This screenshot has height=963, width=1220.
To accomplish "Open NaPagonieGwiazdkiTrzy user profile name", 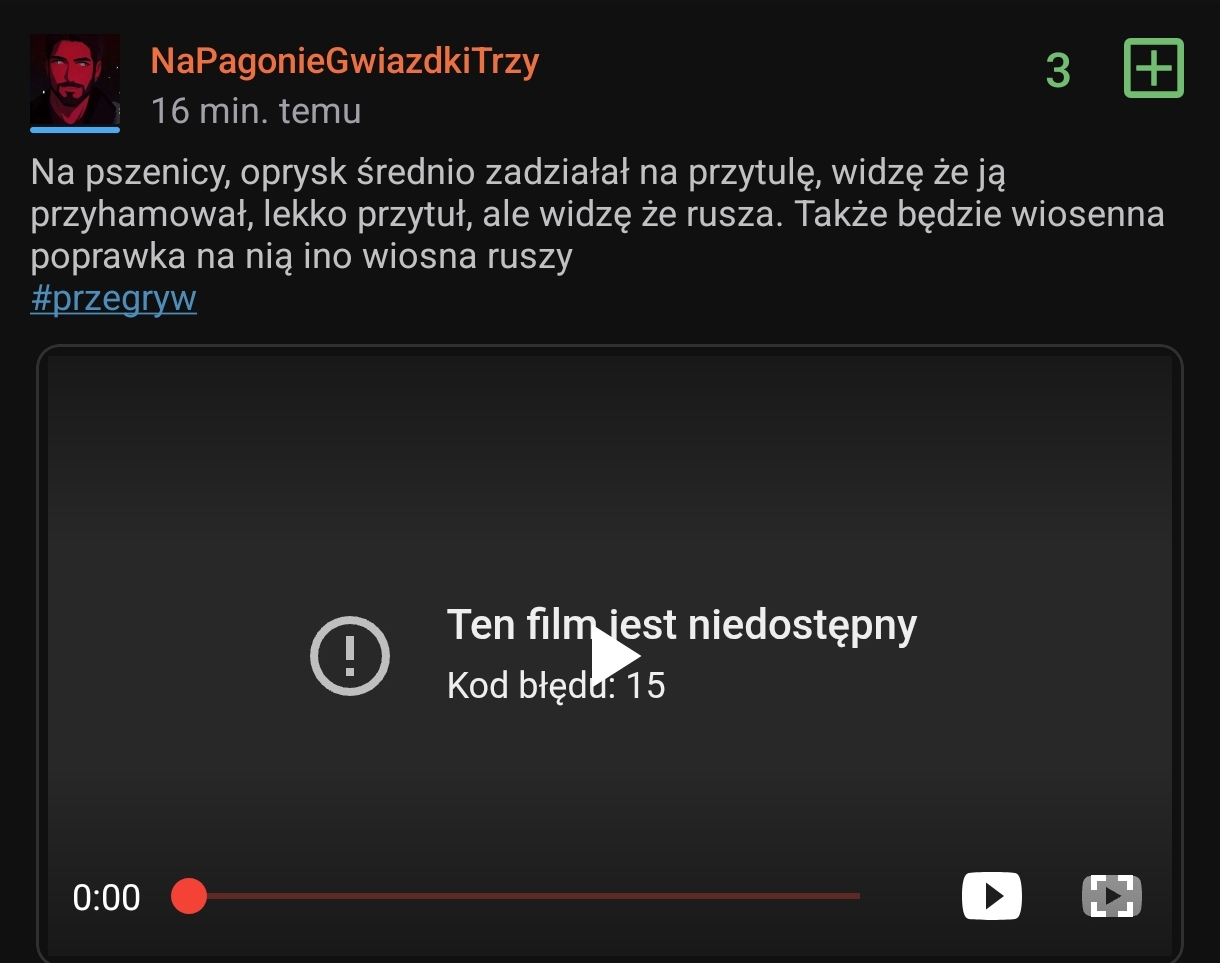I will point(345,61).
